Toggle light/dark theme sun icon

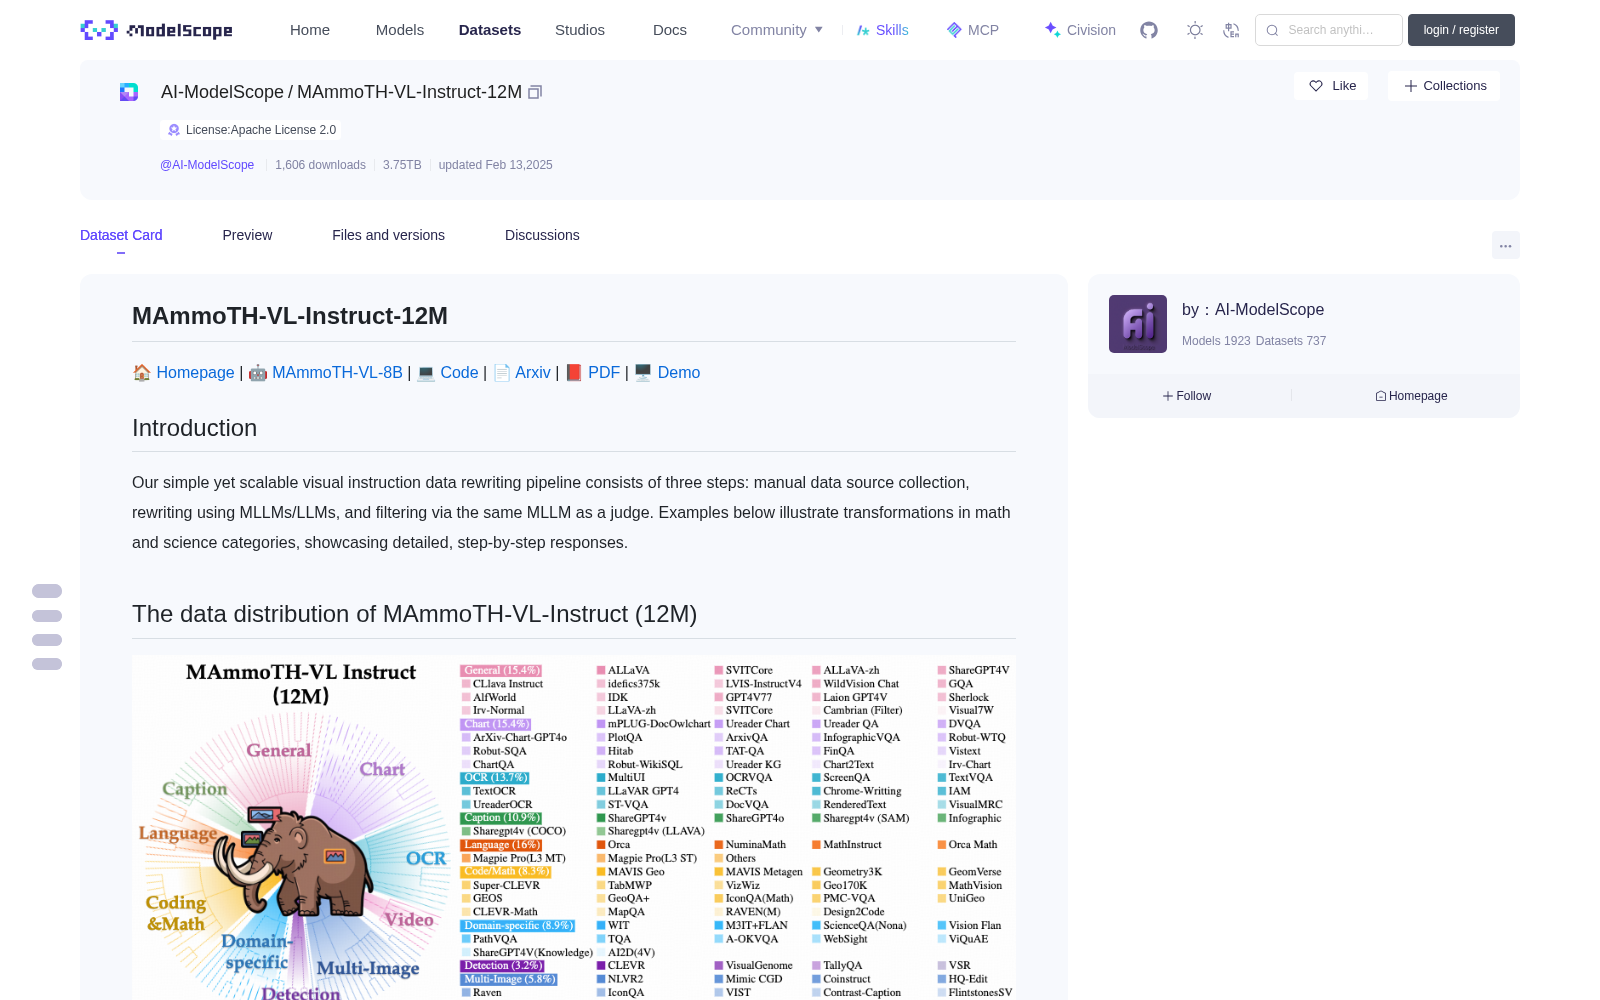(x=1194, y=30)
